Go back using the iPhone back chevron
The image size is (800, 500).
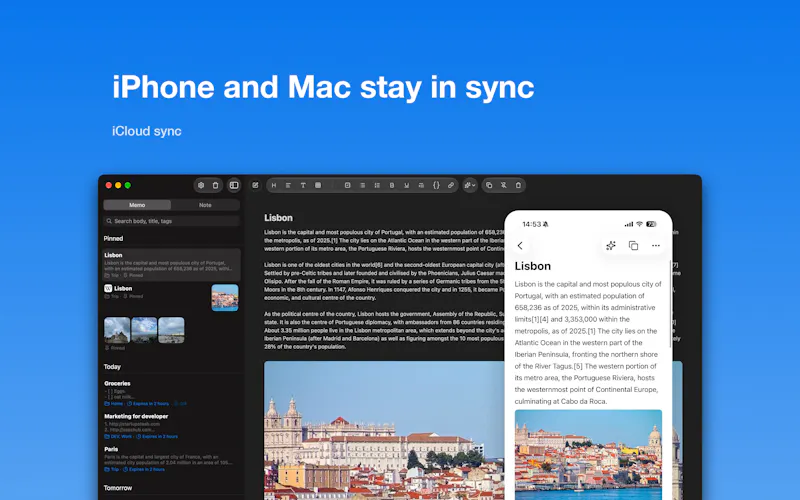coord(520,246)
